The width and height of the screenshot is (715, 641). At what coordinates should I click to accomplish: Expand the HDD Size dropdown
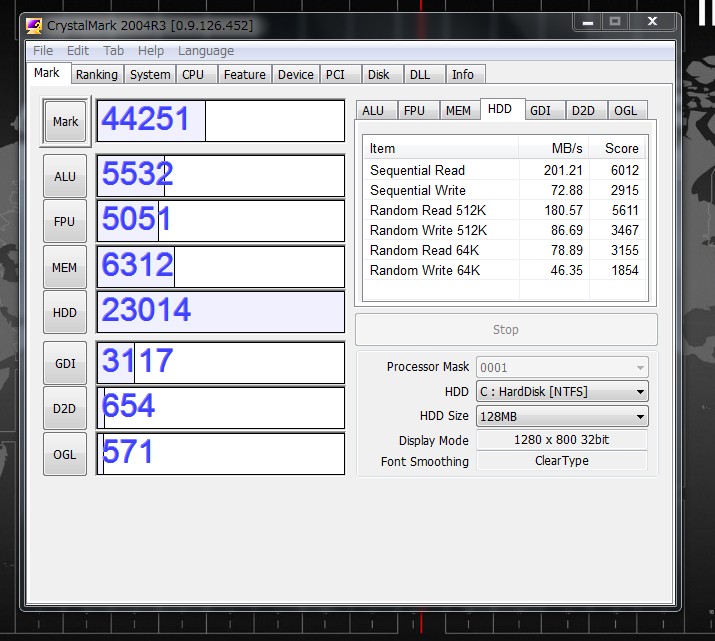[562, 416]
